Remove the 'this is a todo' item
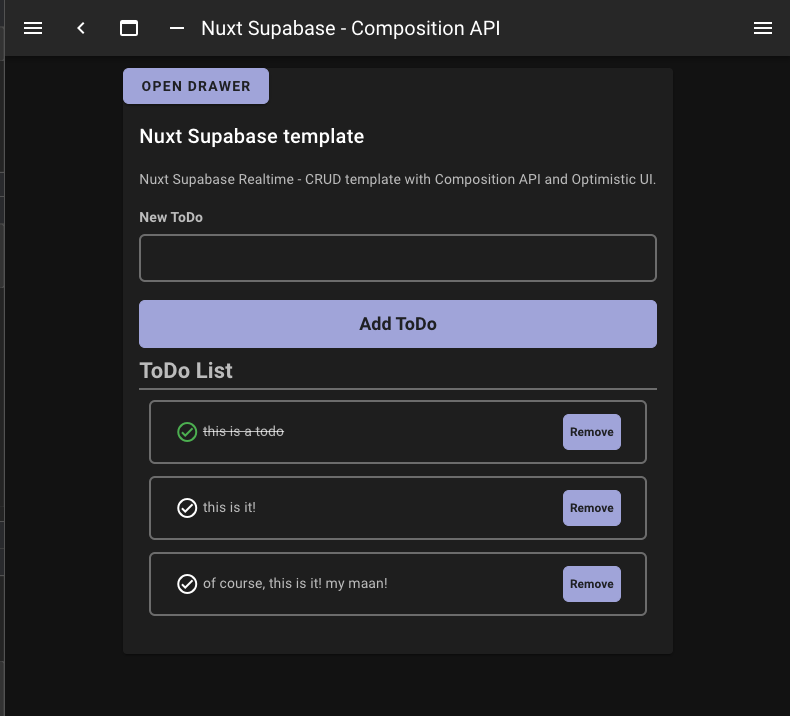Image resolution: width=790 pixels, height=716 pixels. (592, 432)
